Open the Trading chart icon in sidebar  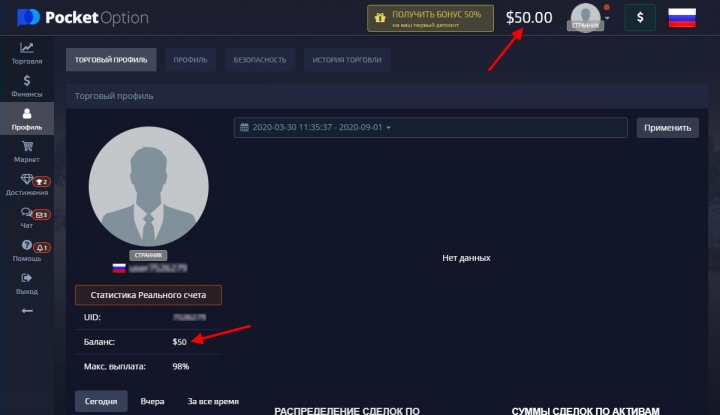[x=27, y=47]
